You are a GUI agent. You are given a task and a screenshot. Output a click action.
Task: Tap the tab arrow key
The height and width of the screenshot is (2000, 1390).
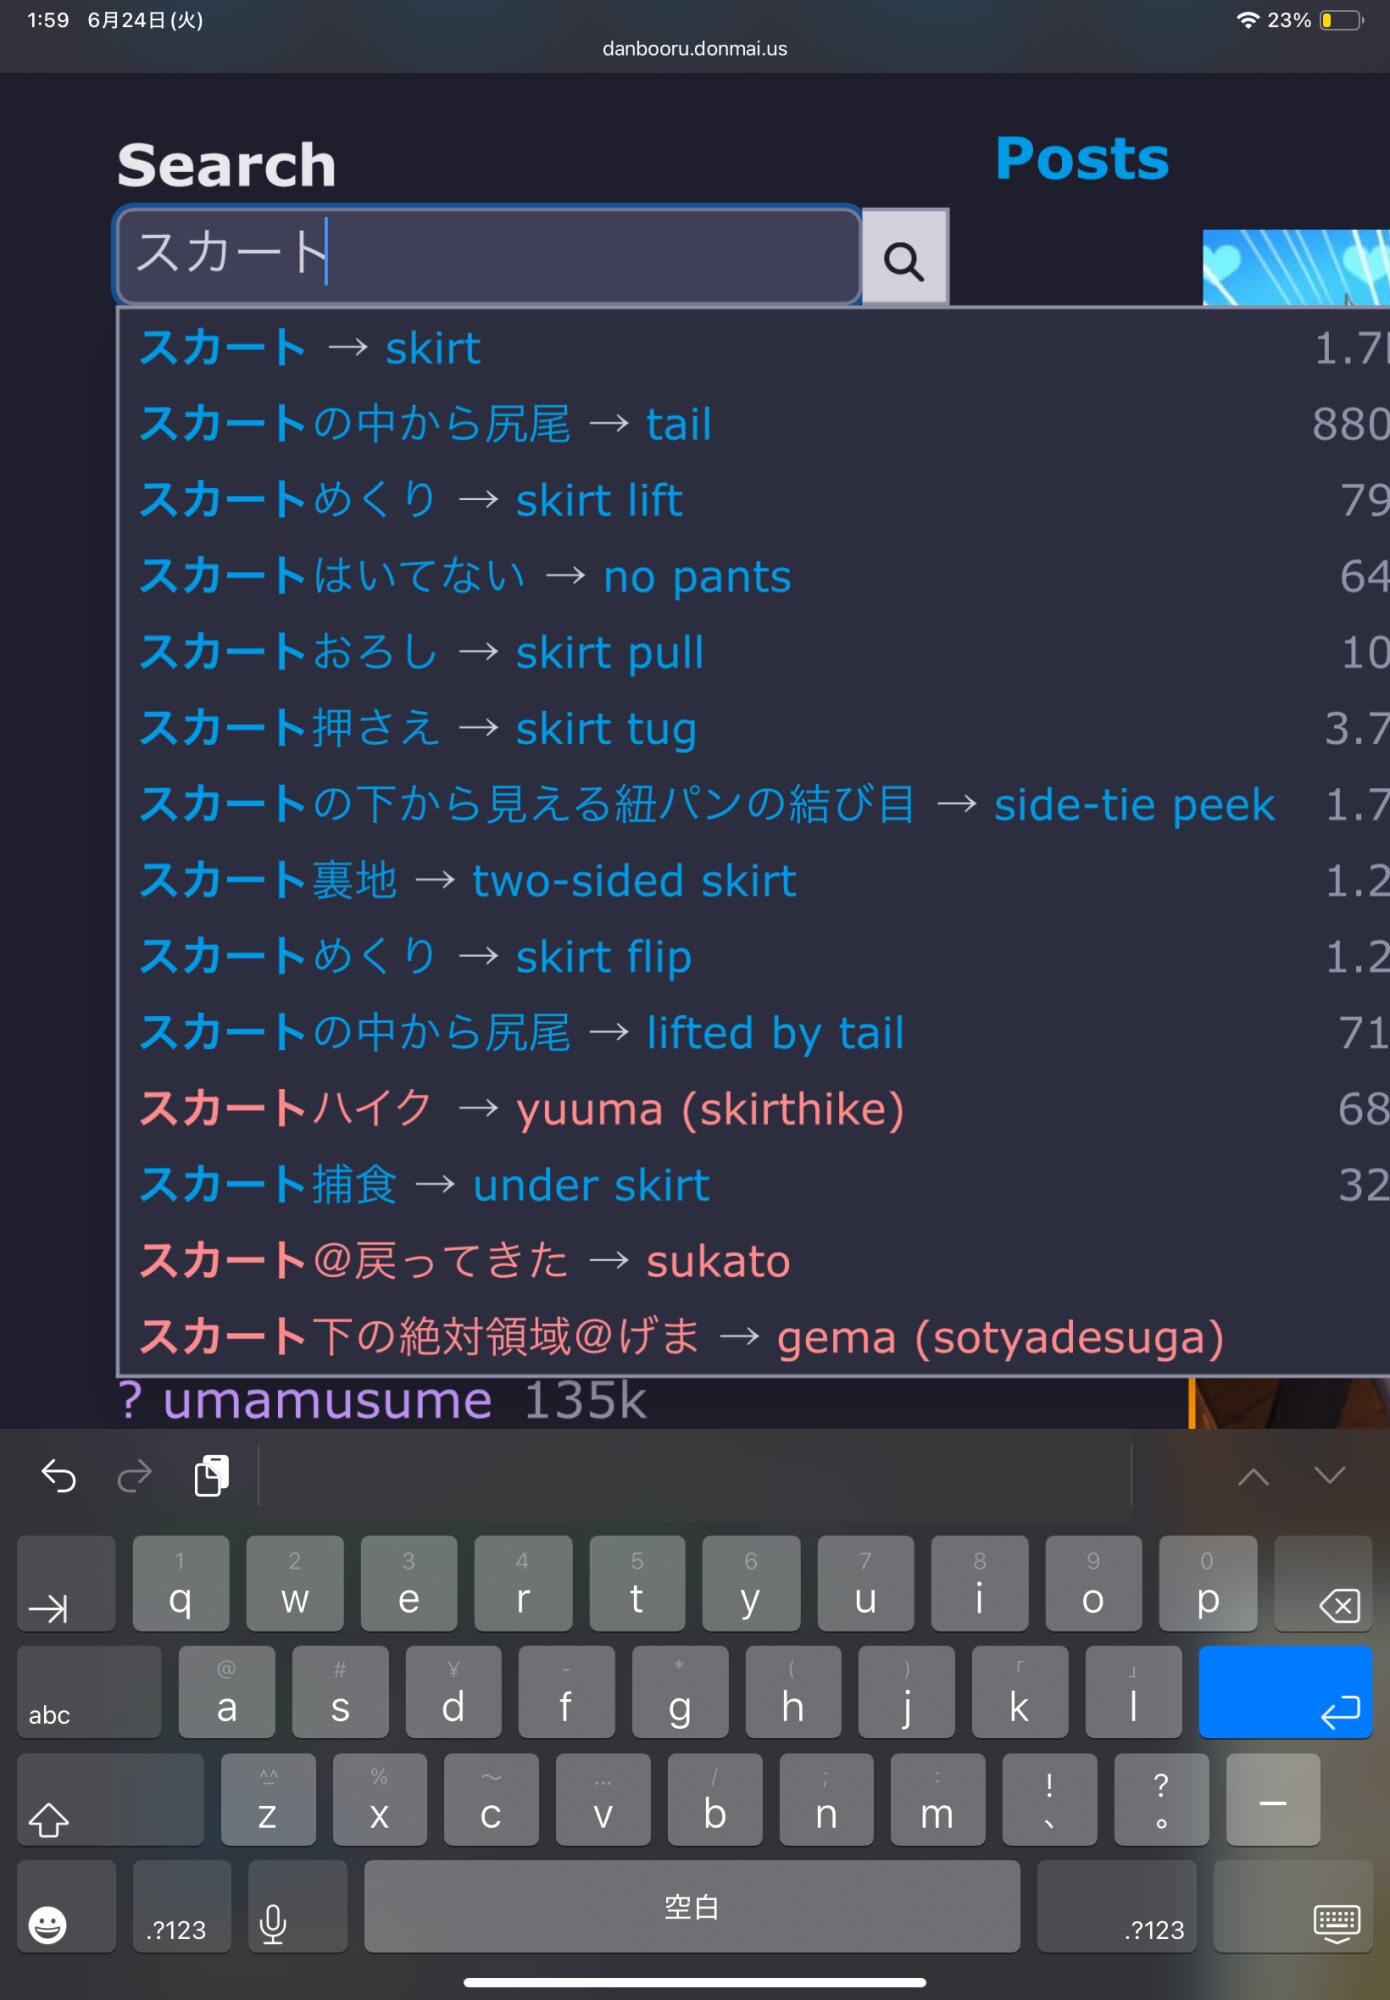66,1584
